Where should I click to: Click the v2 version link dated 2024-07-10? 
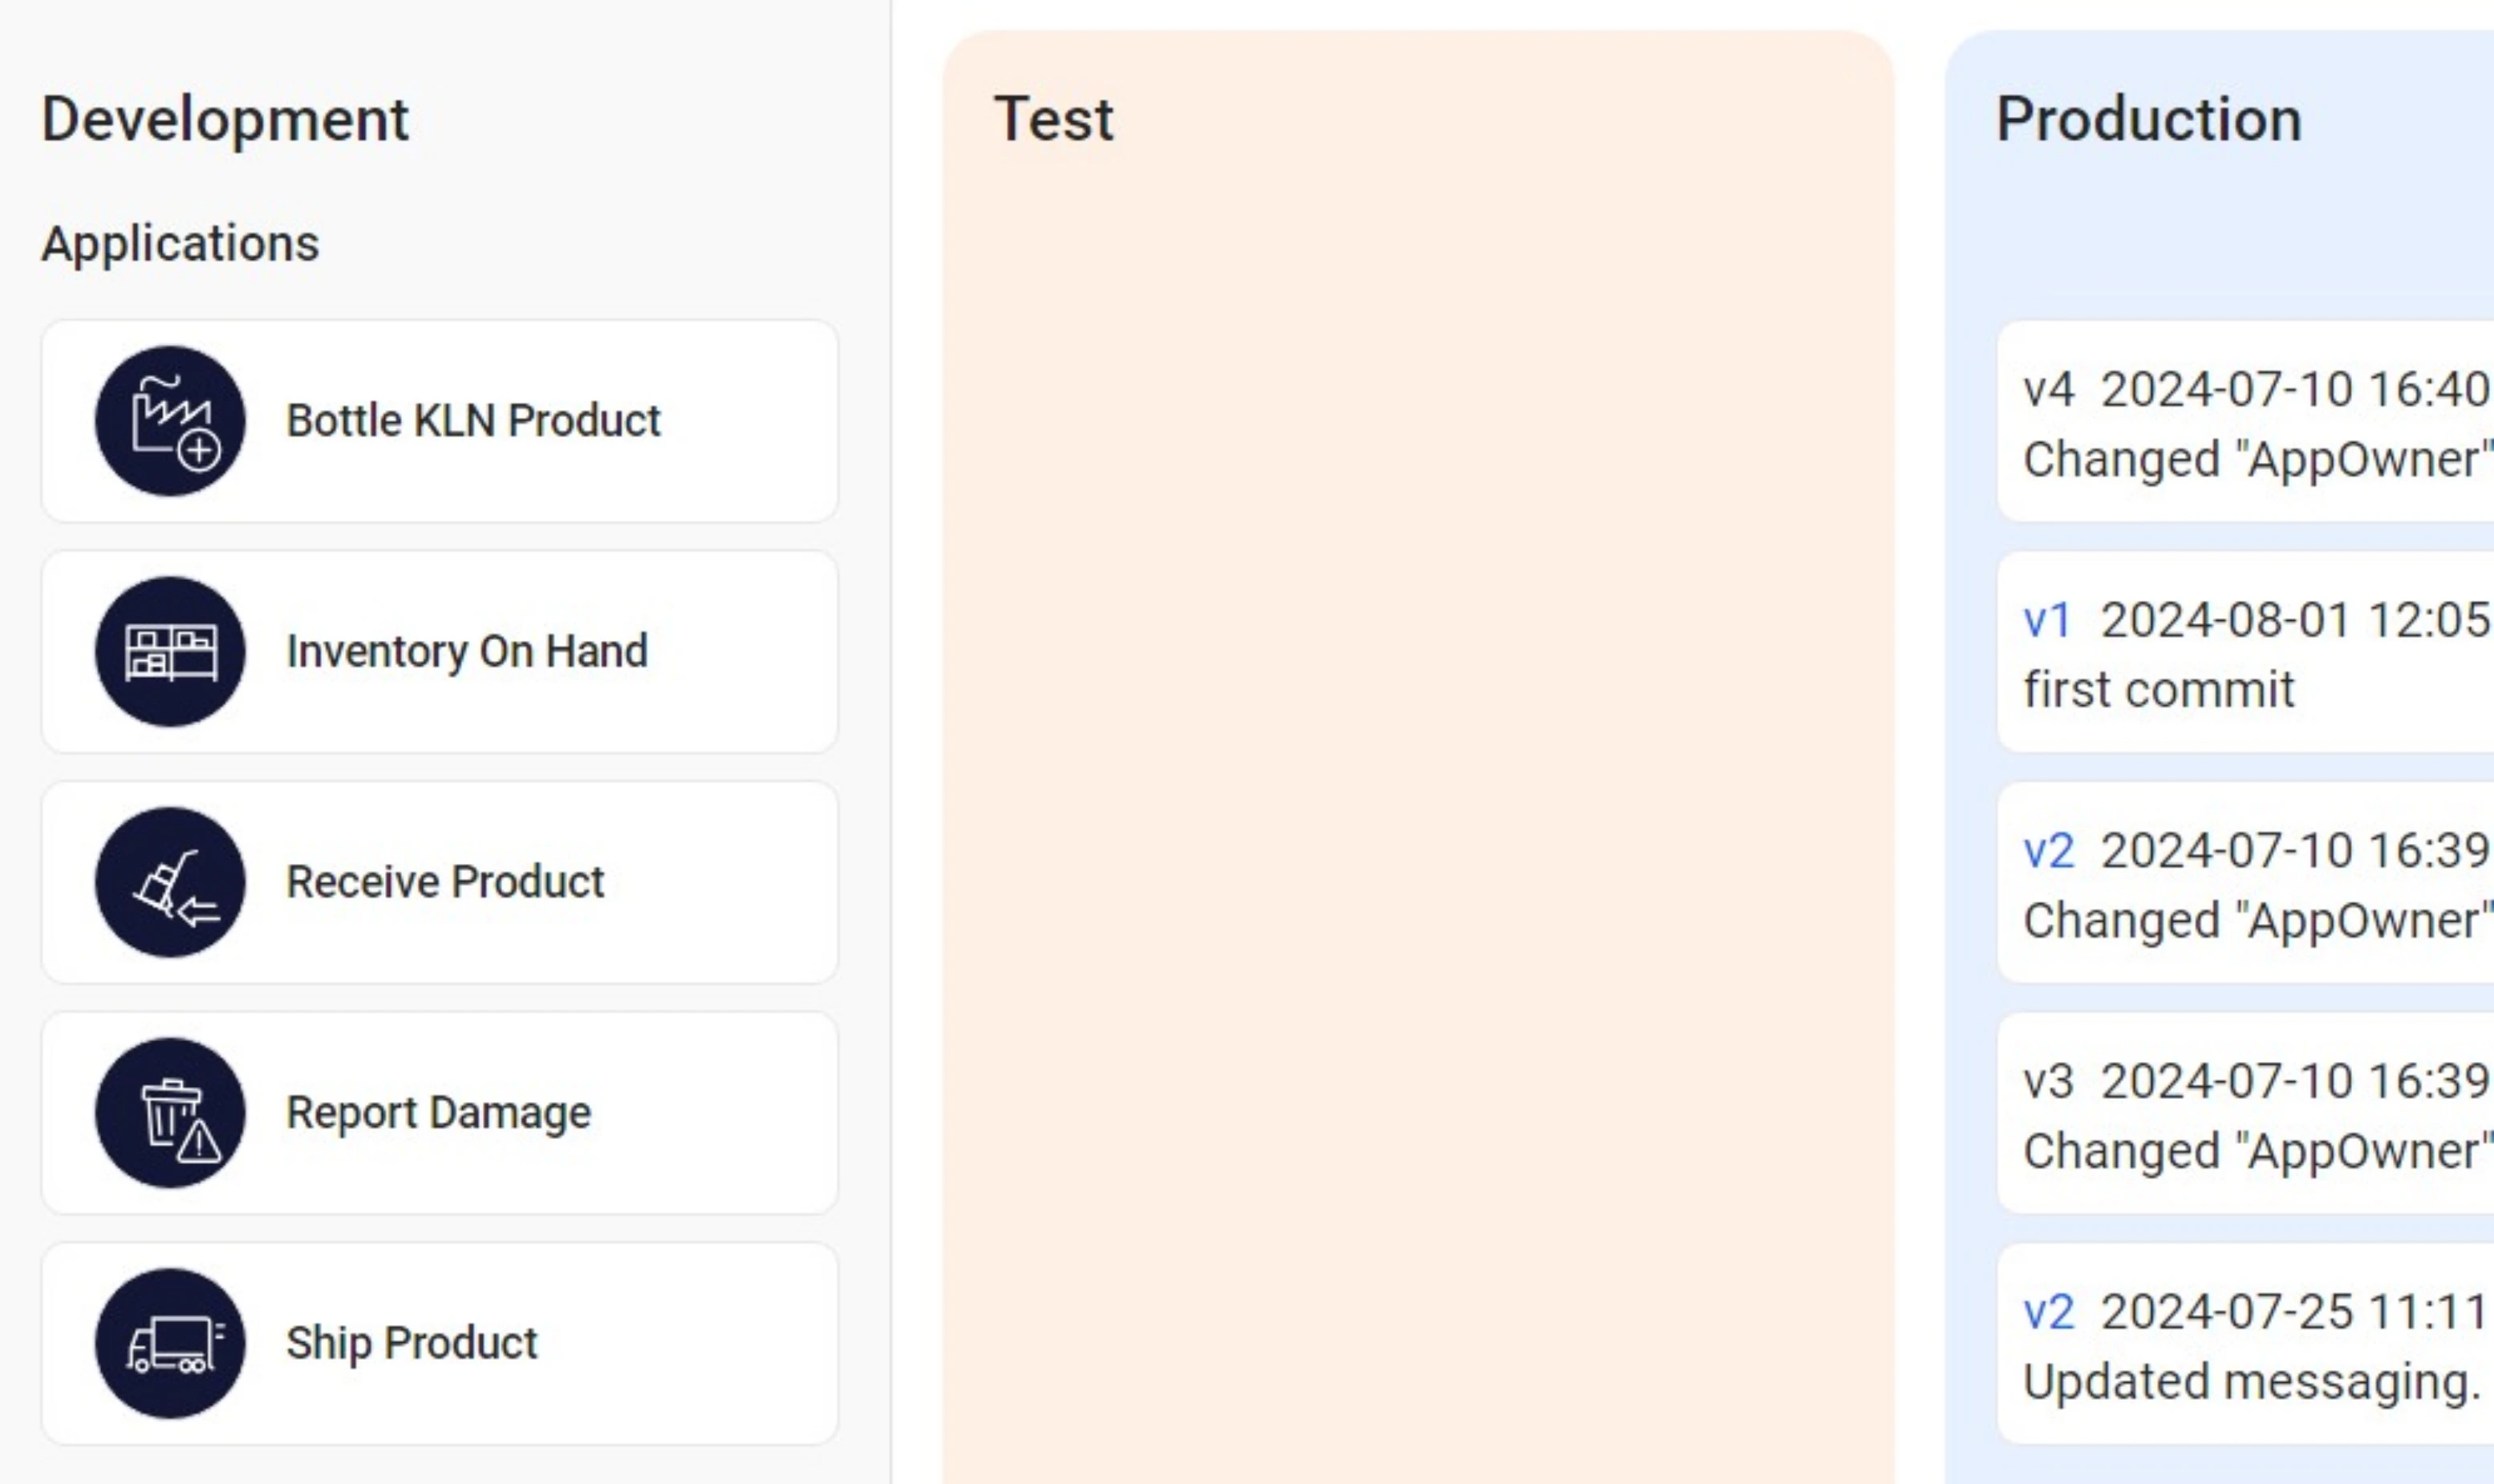[2048, 851]
